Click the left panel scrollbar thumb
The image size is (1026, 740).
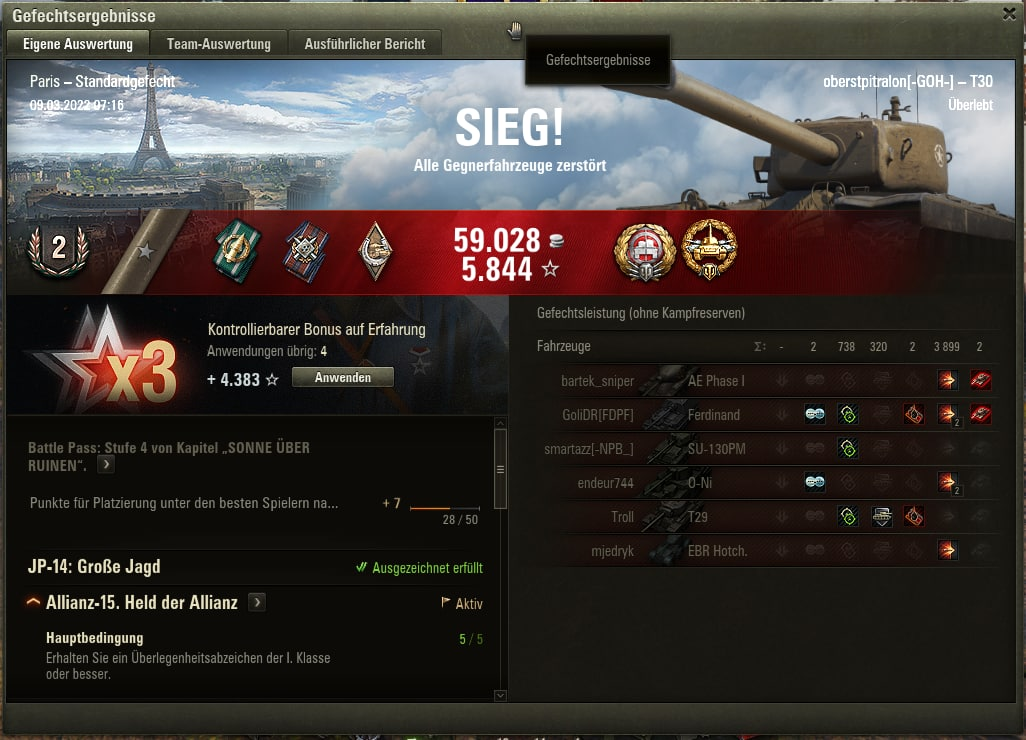coord(501,468)
